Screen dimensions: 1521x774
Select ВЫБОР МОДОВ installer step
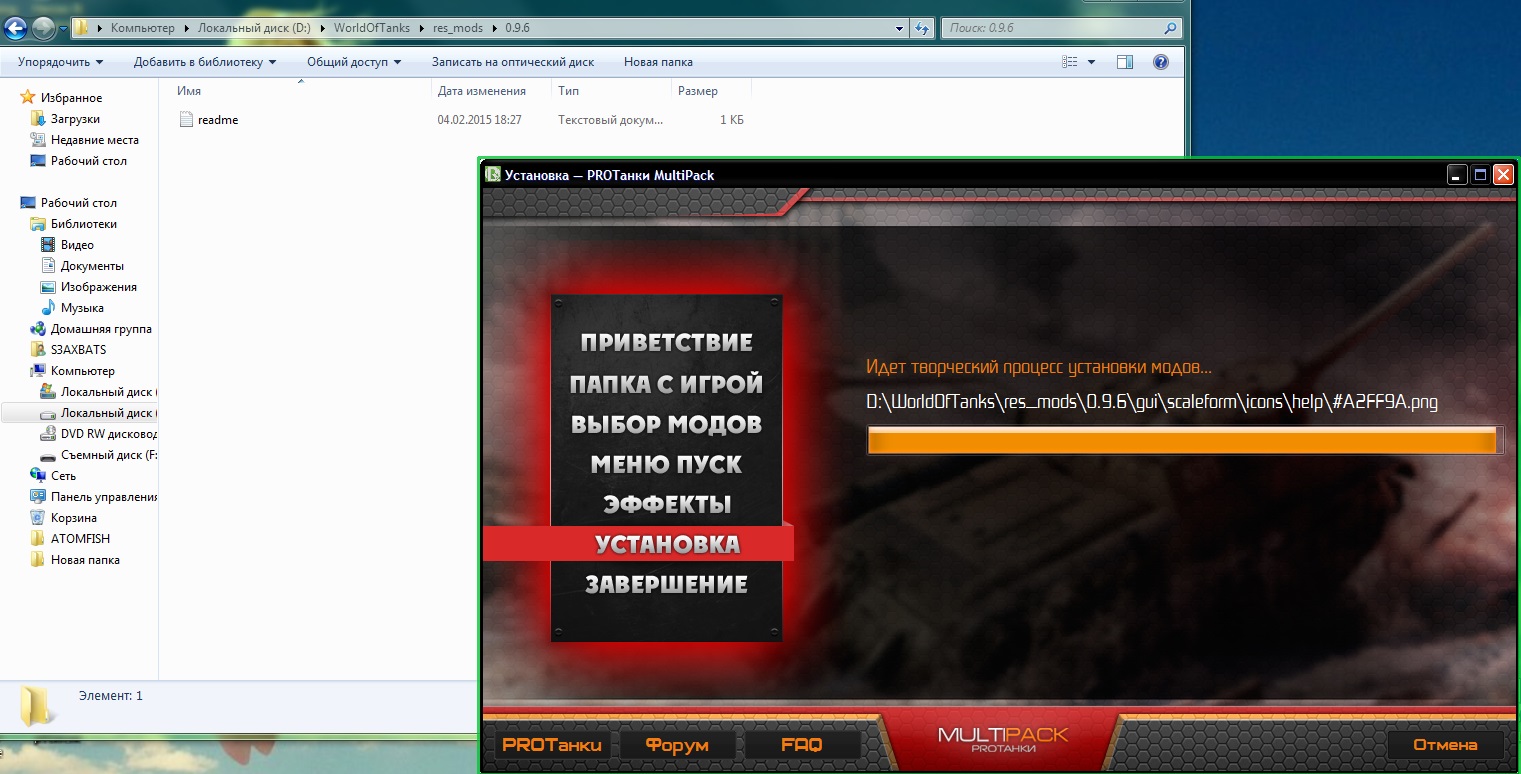pos(666,424)
